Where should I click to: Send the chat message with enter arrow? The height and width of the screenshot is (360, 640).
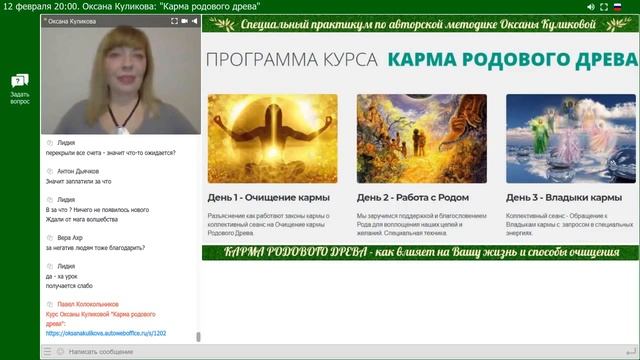631,351
